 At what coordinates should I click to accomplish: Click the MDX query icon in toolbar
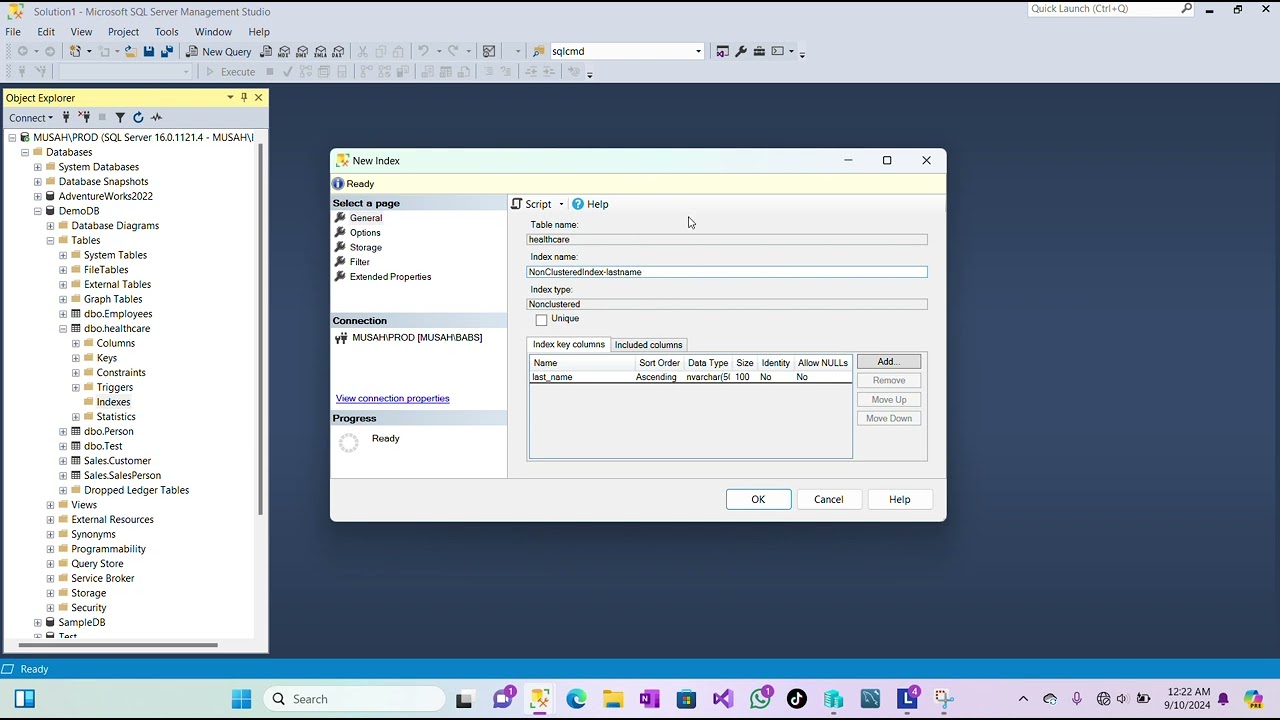coord(285,51)
